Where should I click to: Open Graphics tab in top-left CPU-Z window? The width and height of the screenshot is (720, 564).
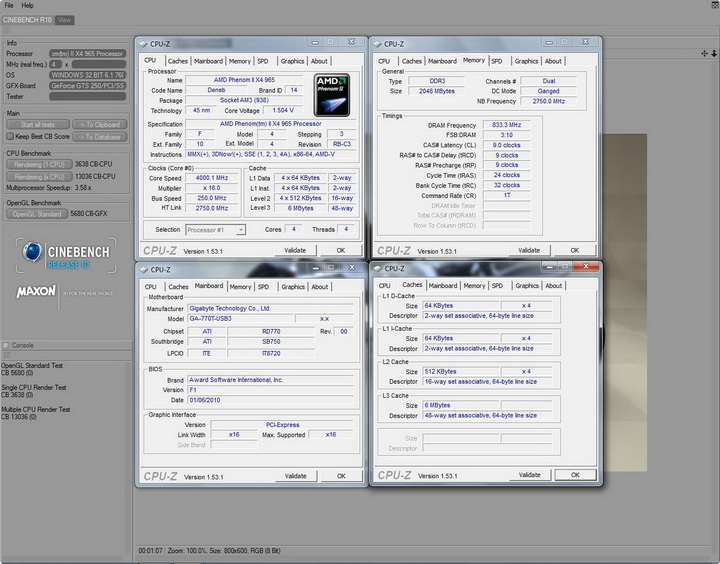292,61
